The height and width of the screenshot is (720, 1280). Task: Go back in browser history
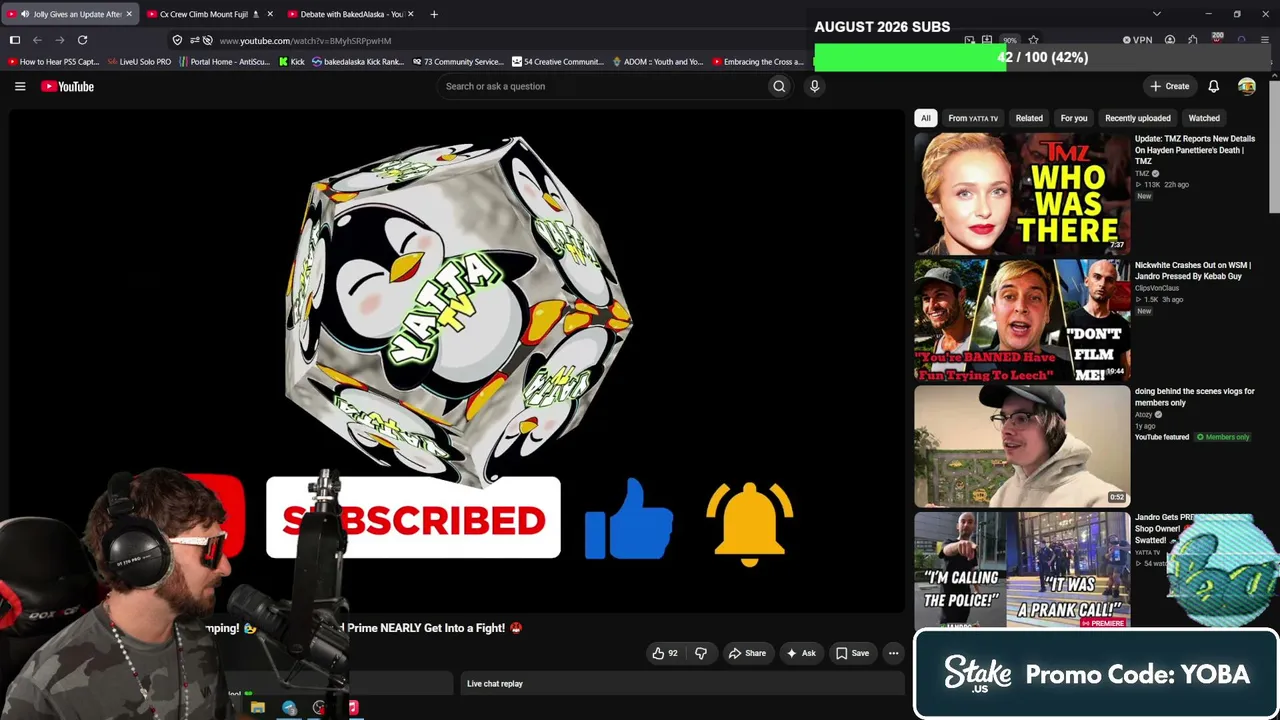37,40
